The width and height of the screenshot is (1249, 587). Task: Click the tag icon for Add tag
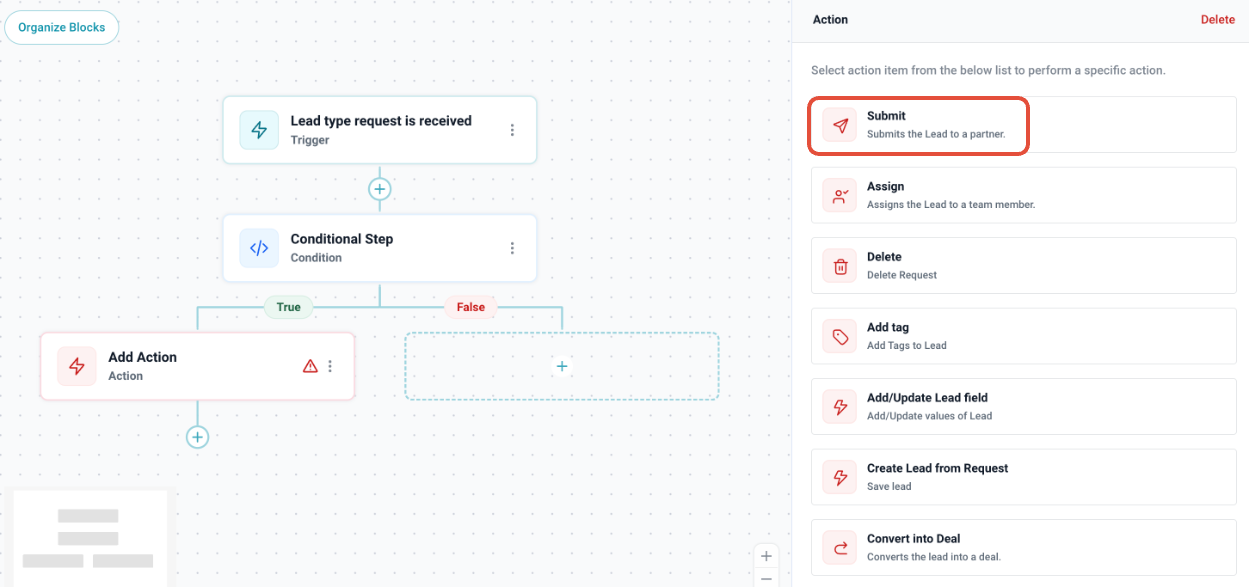(840, 336)
